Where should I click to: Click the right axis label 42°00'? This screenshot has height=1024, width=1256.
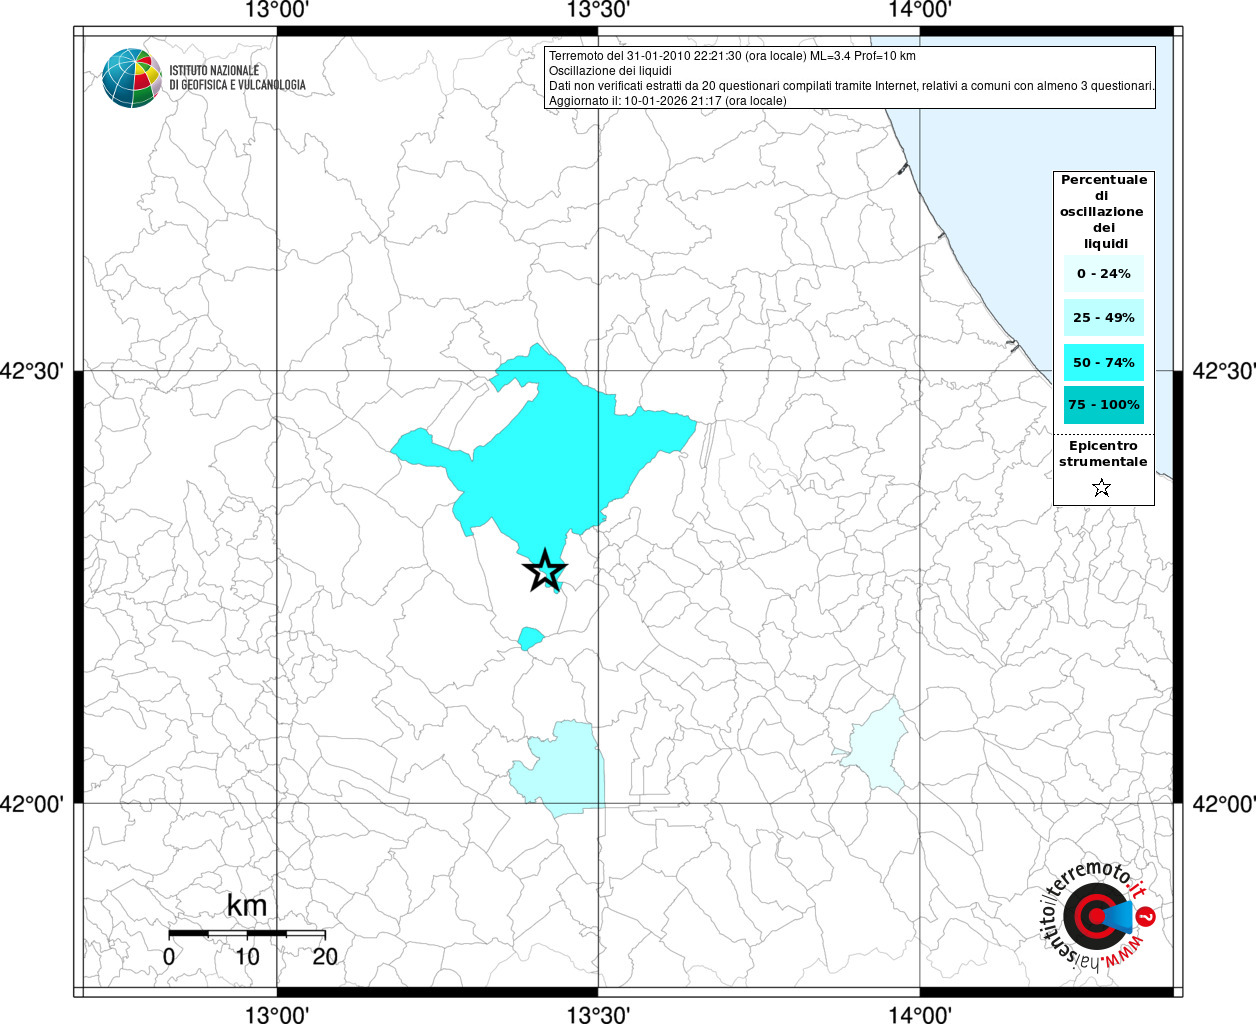1223,803
